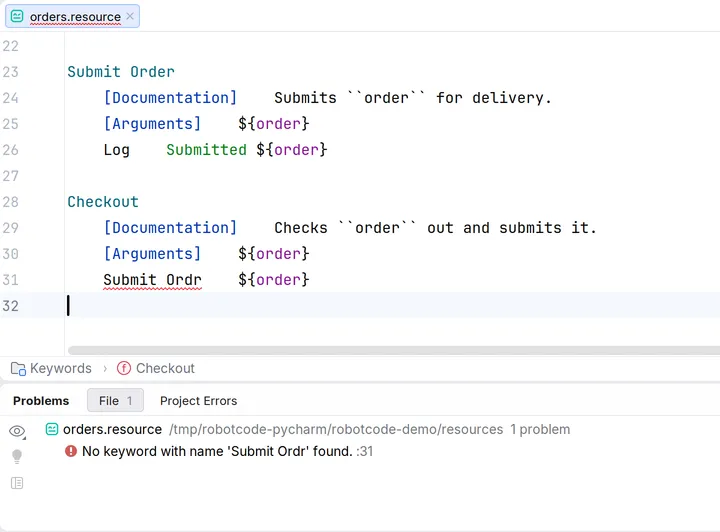Open the Project Errors tab
This screenshot has width=720, height=532.
pos(198,401)
